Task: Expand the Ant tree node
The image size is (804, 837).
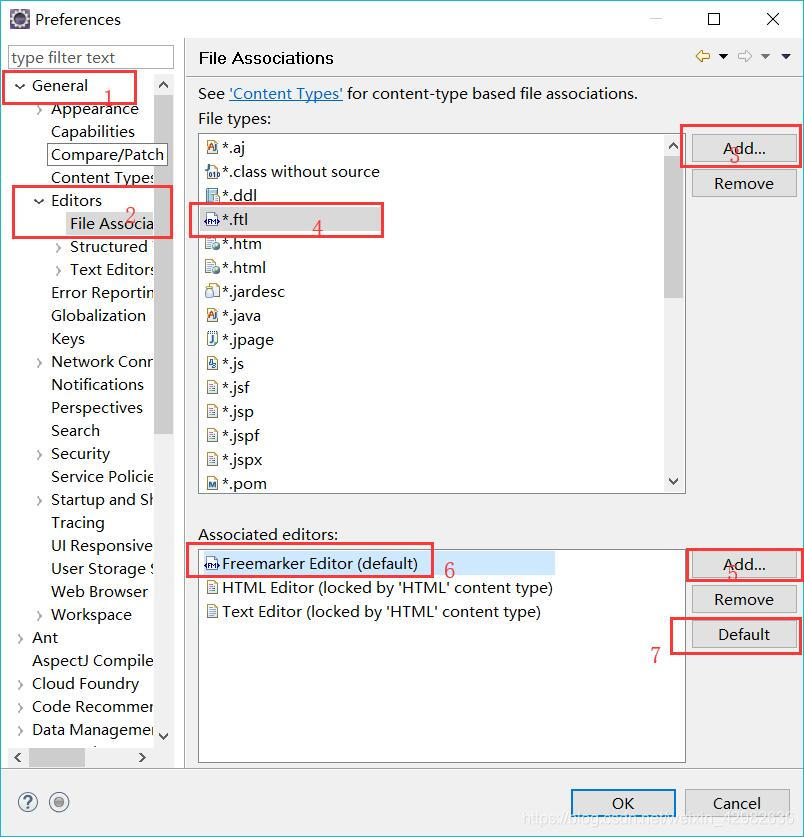Action: coord(20,638)
